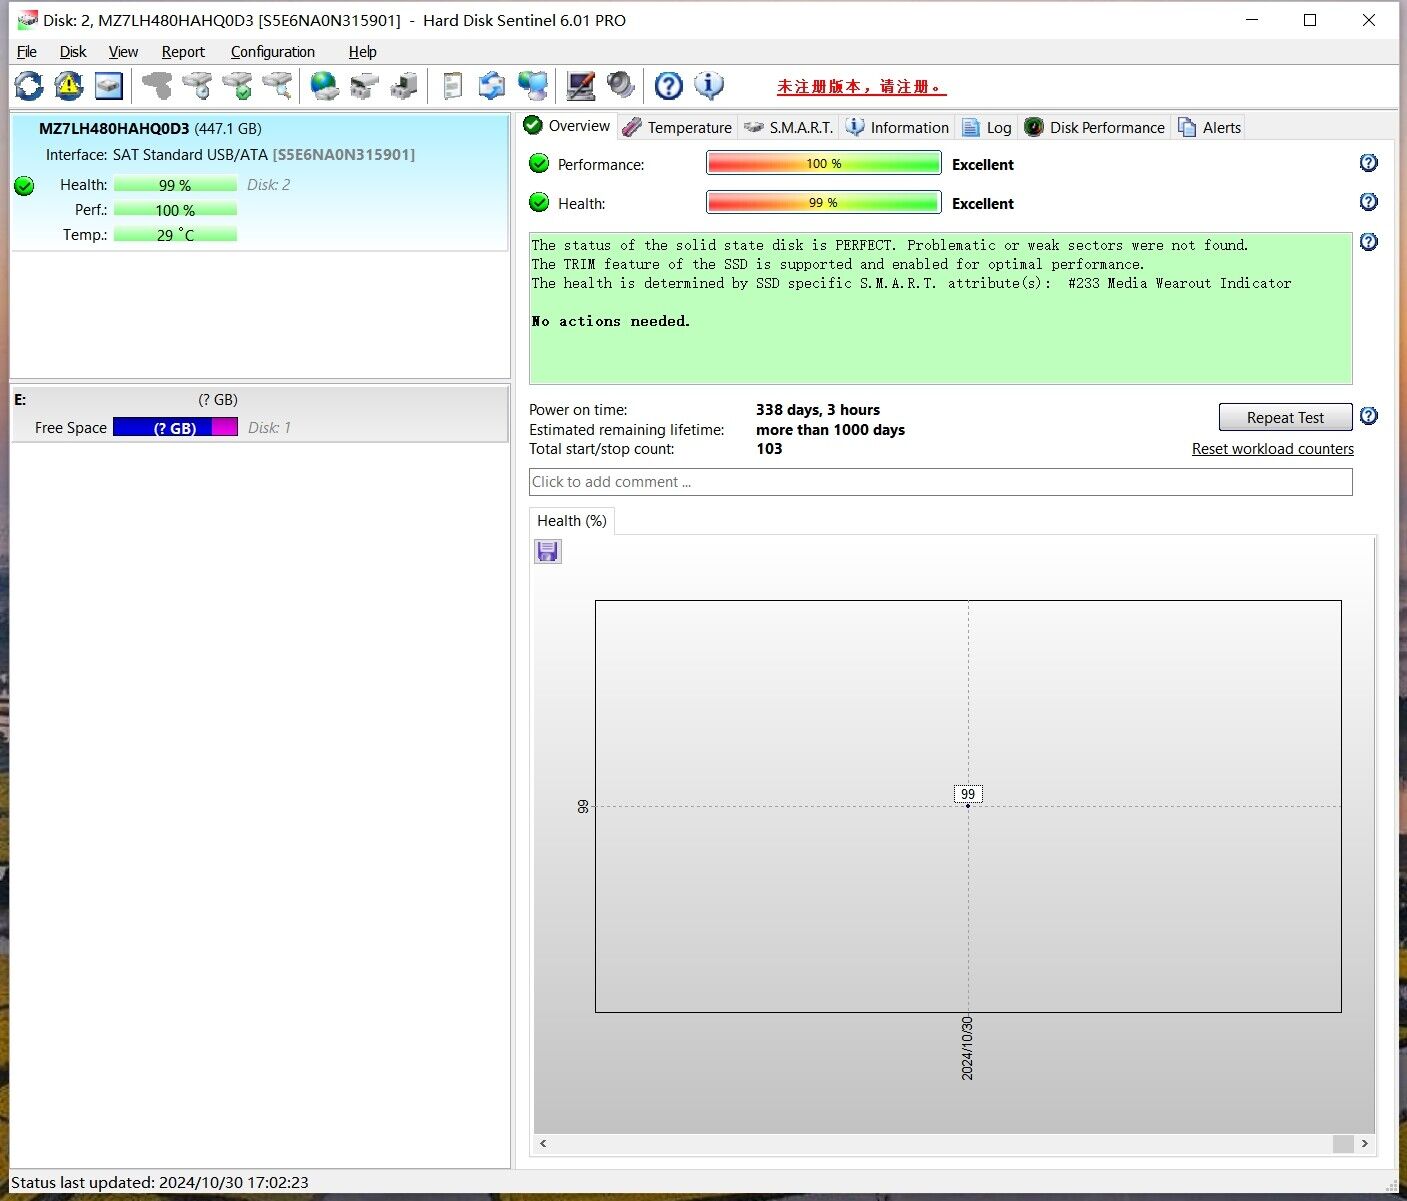Screen dimensions: 1407x1201
Task: Open the View menu
Action: [123, 52]
